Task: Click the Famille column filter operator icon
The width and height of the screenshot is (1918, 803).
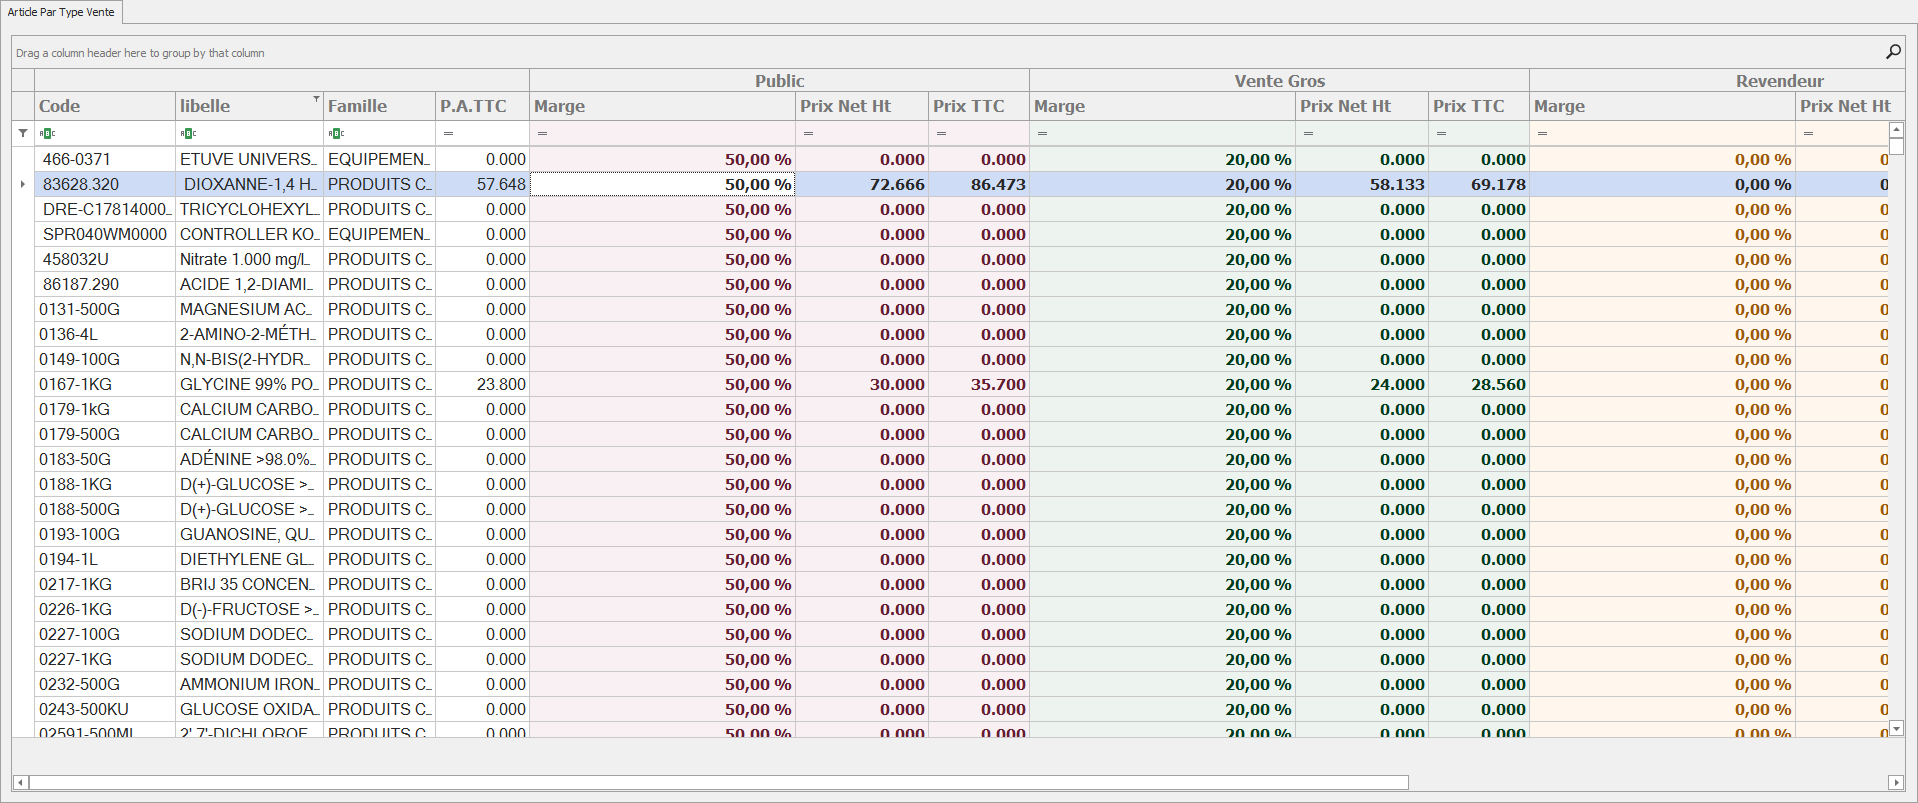Action: (336, 133)
